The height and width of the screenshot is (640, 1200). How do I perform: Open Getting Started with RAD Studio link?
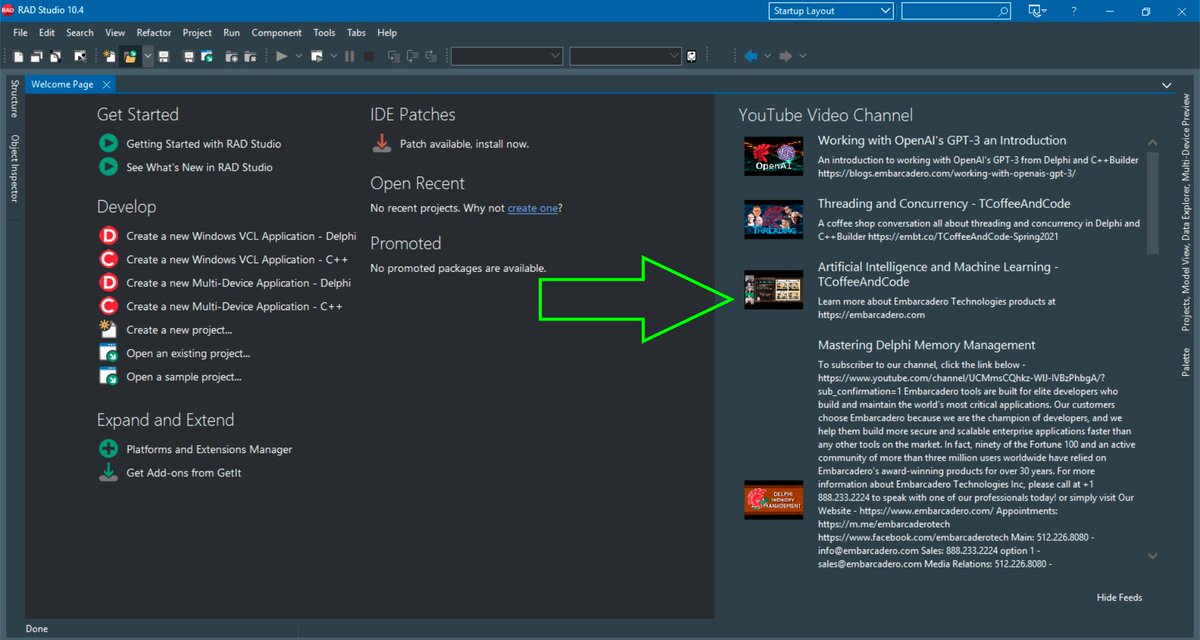click(x=204, y=144)
